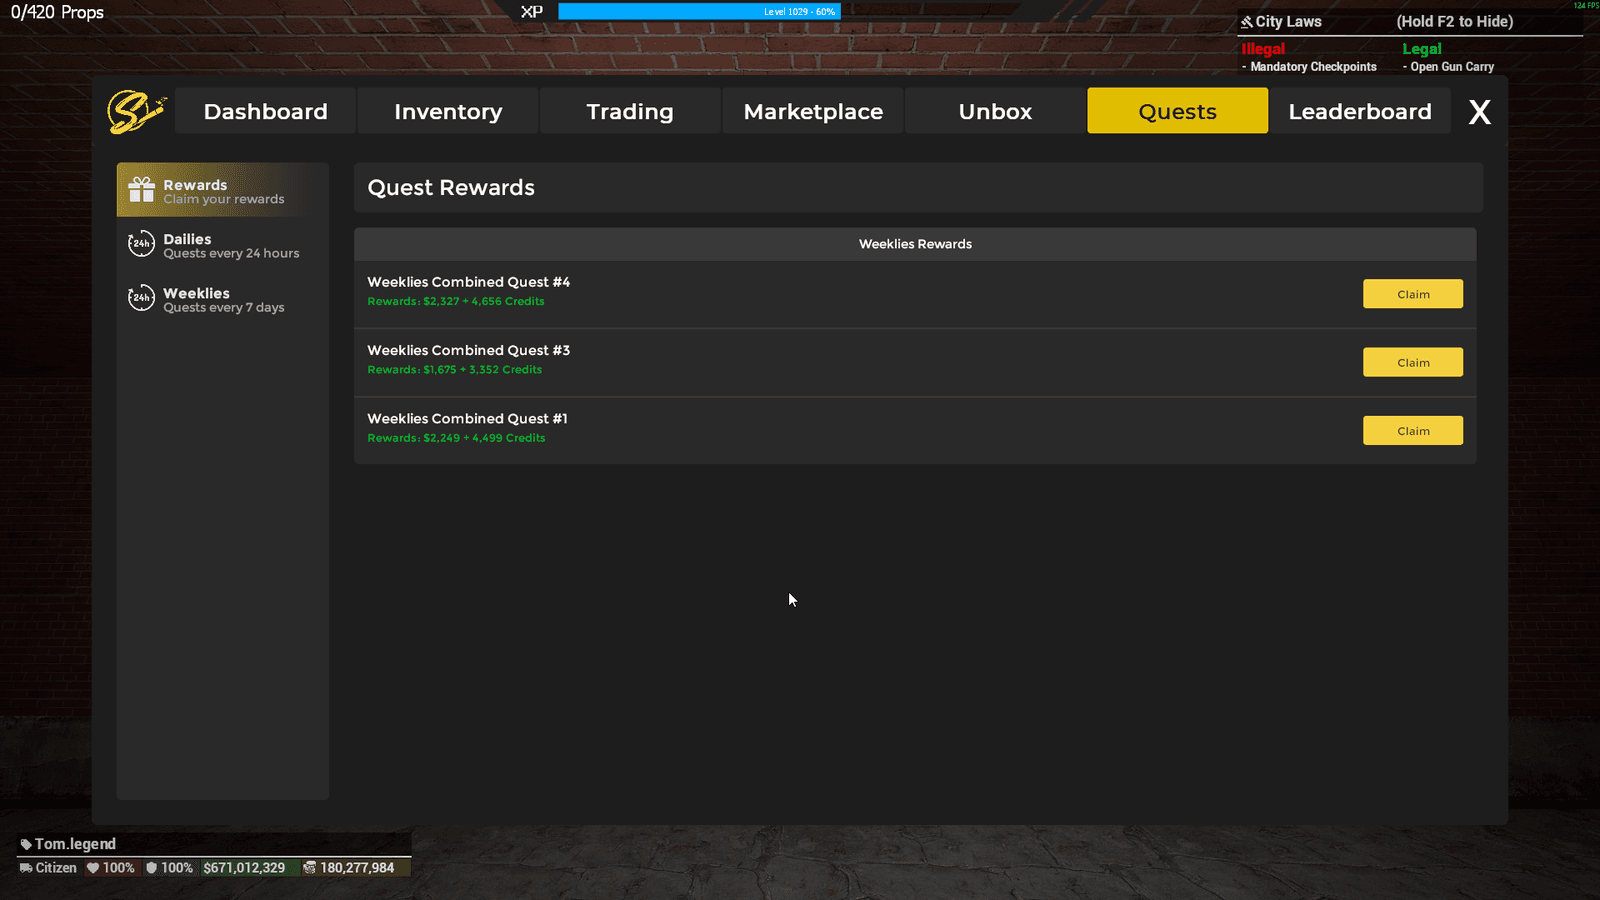1600x900 pixels.
Task: Click the Weeklies Rewards section header
Action: [x=915, y=244]
